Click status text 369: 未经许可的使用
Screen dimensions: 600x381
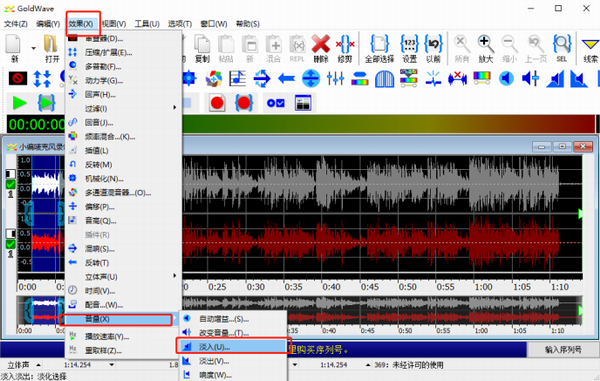(x=408, y=365)
